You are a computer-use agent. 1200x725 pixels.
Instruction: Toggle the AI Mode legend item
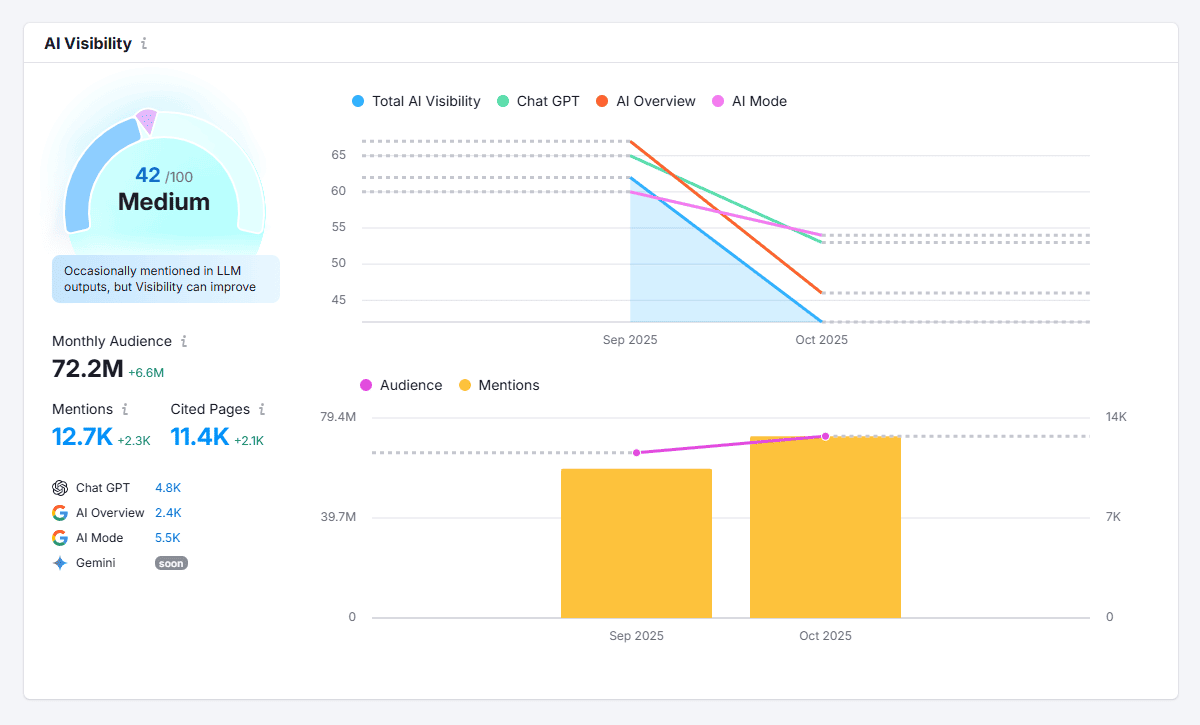point(749,101)
